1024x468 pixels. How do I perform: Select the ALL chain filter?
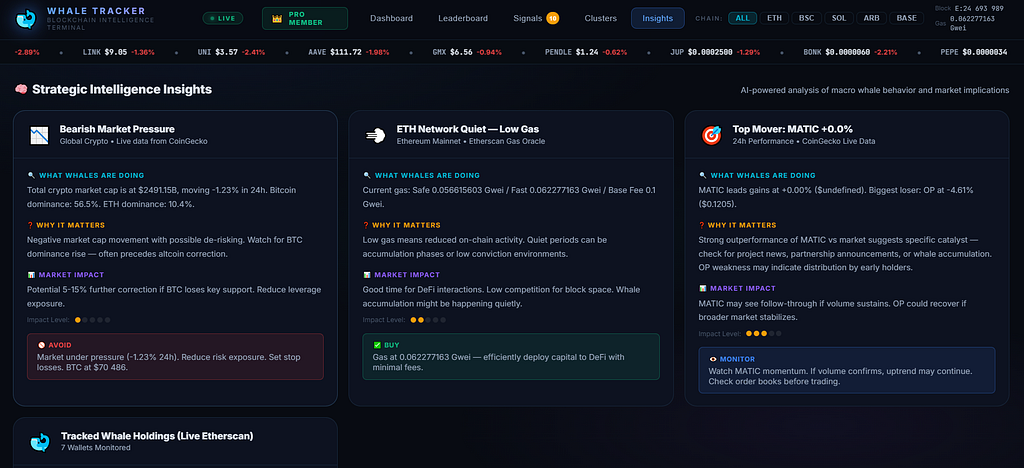743,18
